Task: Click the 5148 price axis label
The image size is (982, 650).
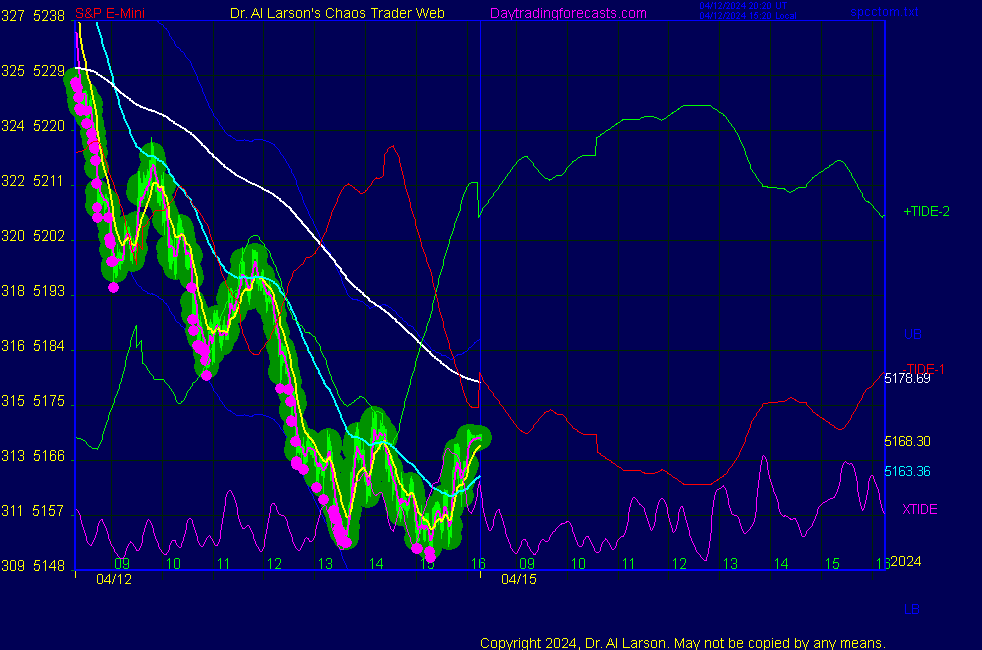Action: point(49,566)
